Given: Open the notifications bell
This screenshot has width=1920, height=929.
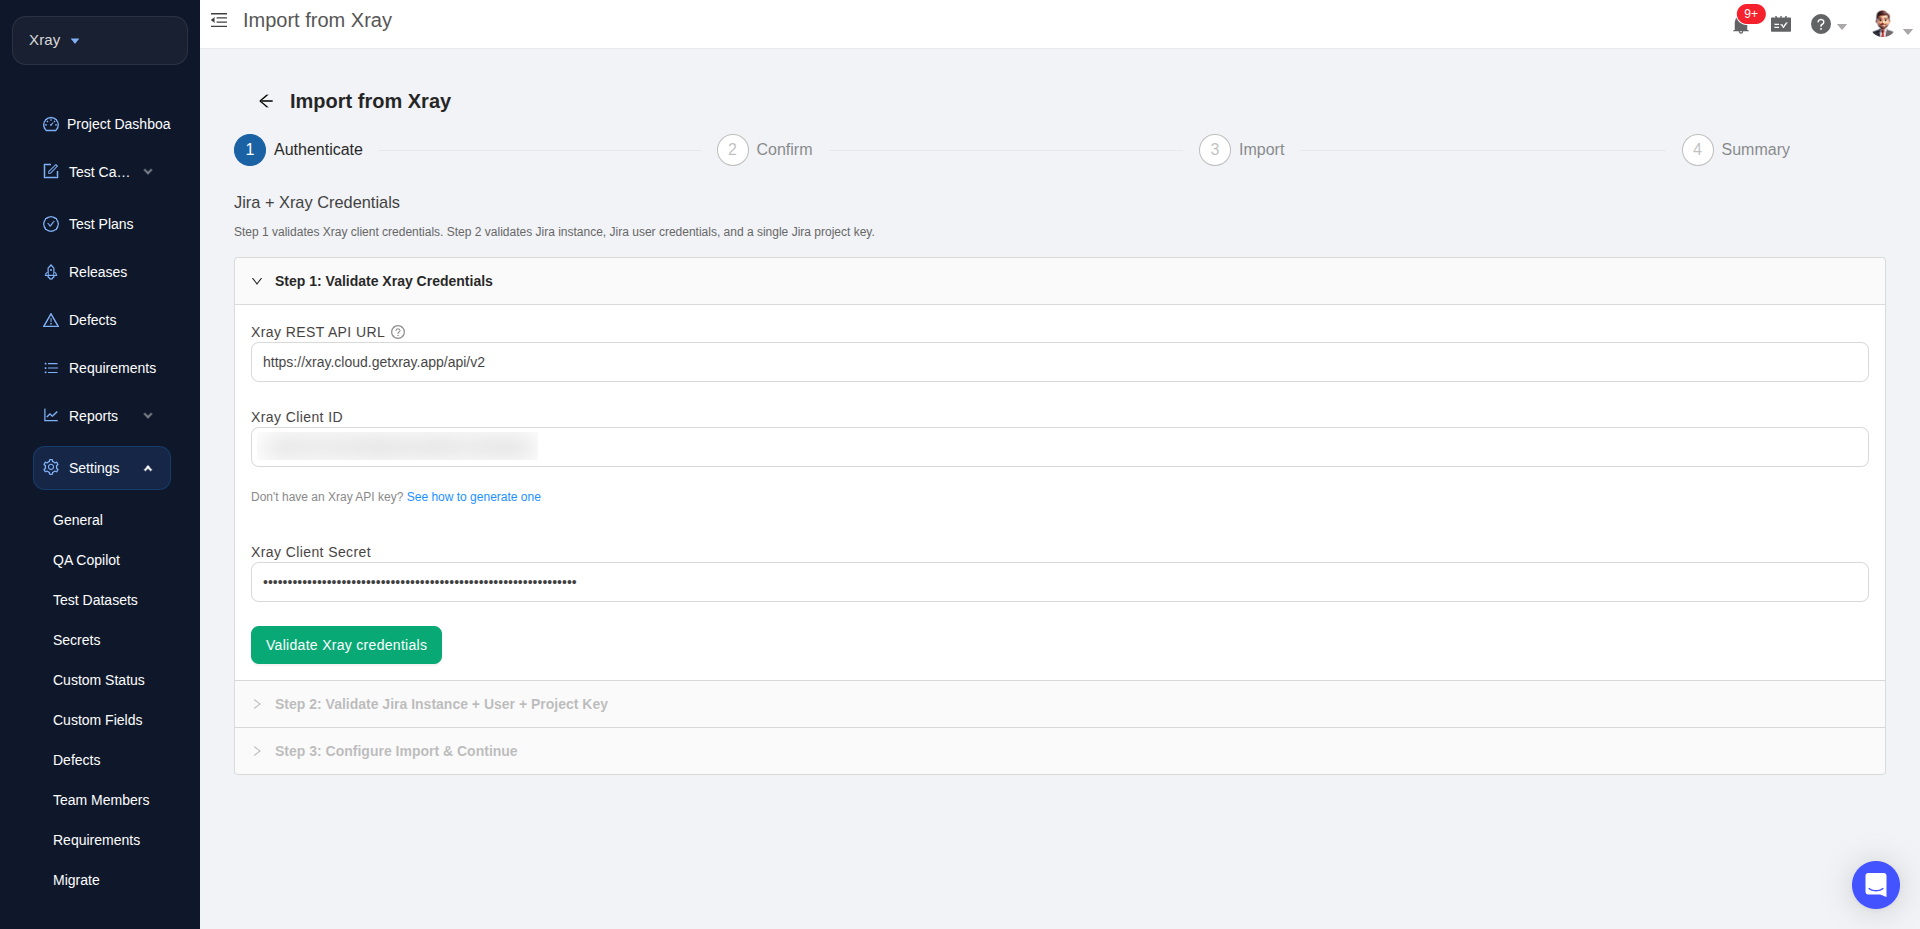Looking at the screenshot, I should [1741, 25].
